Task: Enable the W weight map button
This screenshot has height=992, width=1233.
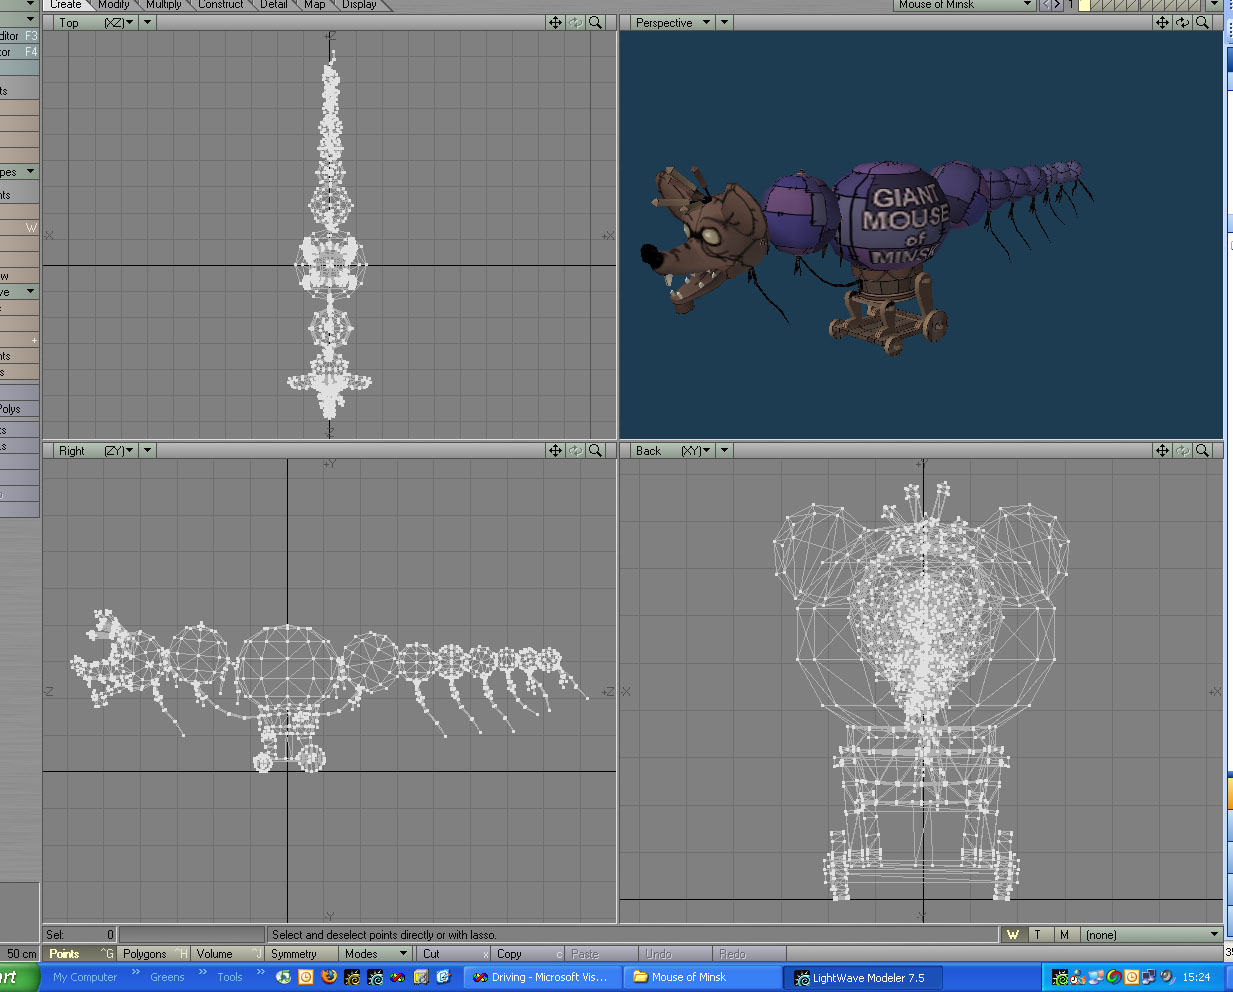Action: (1013, 934)
